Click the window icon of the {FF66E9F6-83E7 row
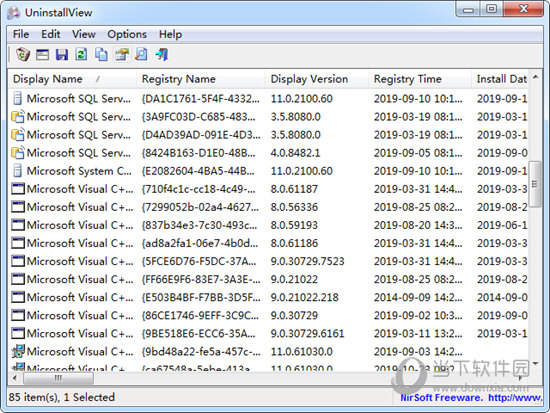The width and height of the screenshot is (550, 413). [18, 279]
